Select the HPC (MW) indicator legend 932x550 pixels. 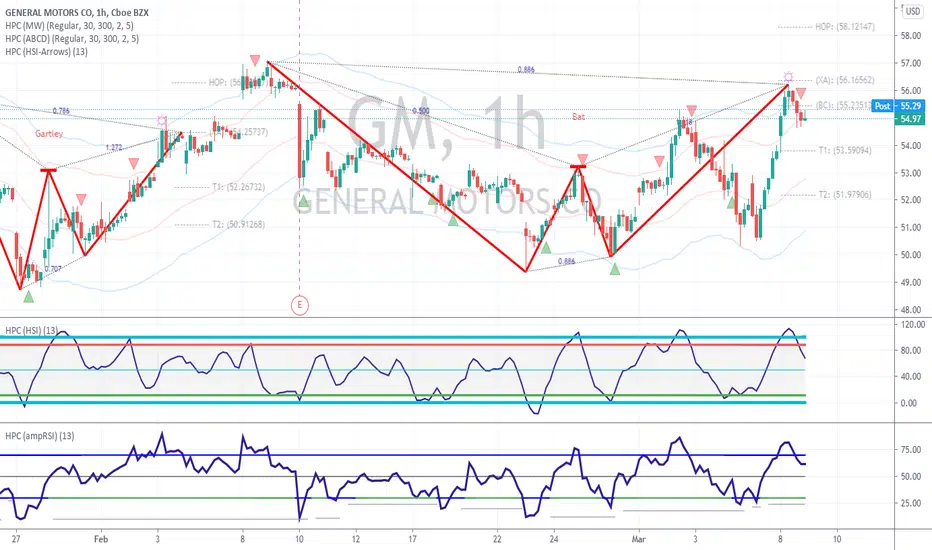tap(70, 26)
